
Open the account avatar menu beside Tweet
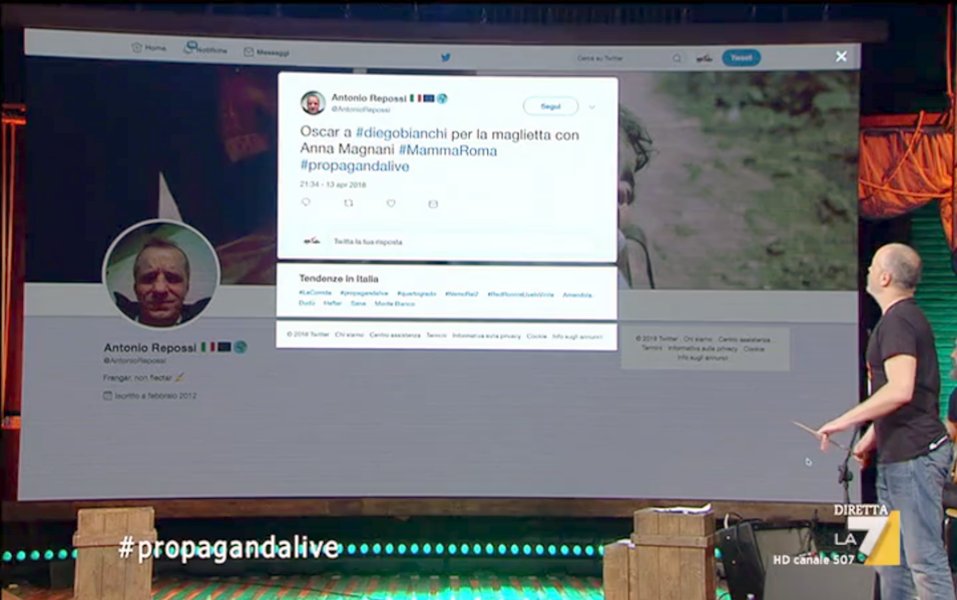(704, 59)
